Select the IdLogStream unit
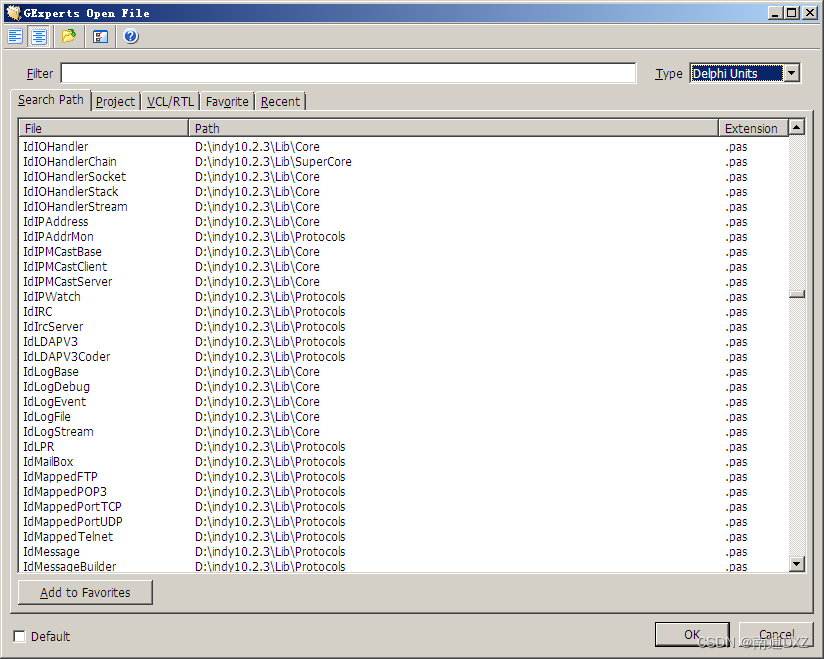Screen dimensions: 824x659 (404, 431)
